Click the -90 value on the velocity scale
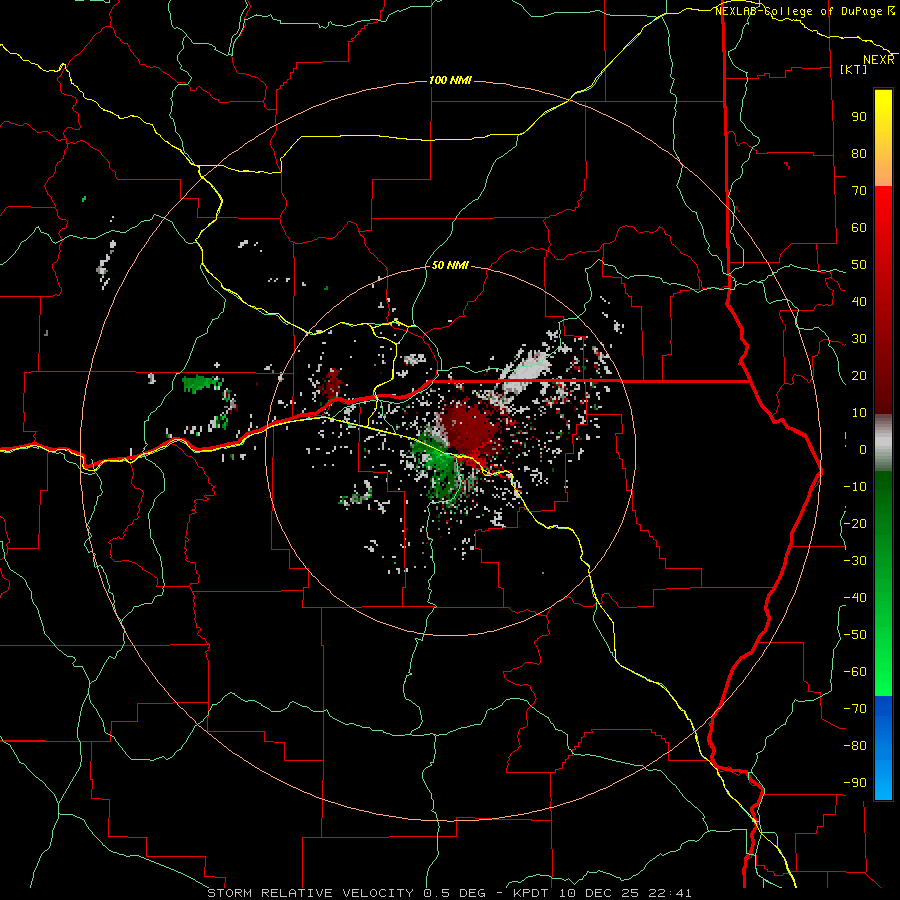This screenshot has height=900, width=900. click(x=855, y=783)
